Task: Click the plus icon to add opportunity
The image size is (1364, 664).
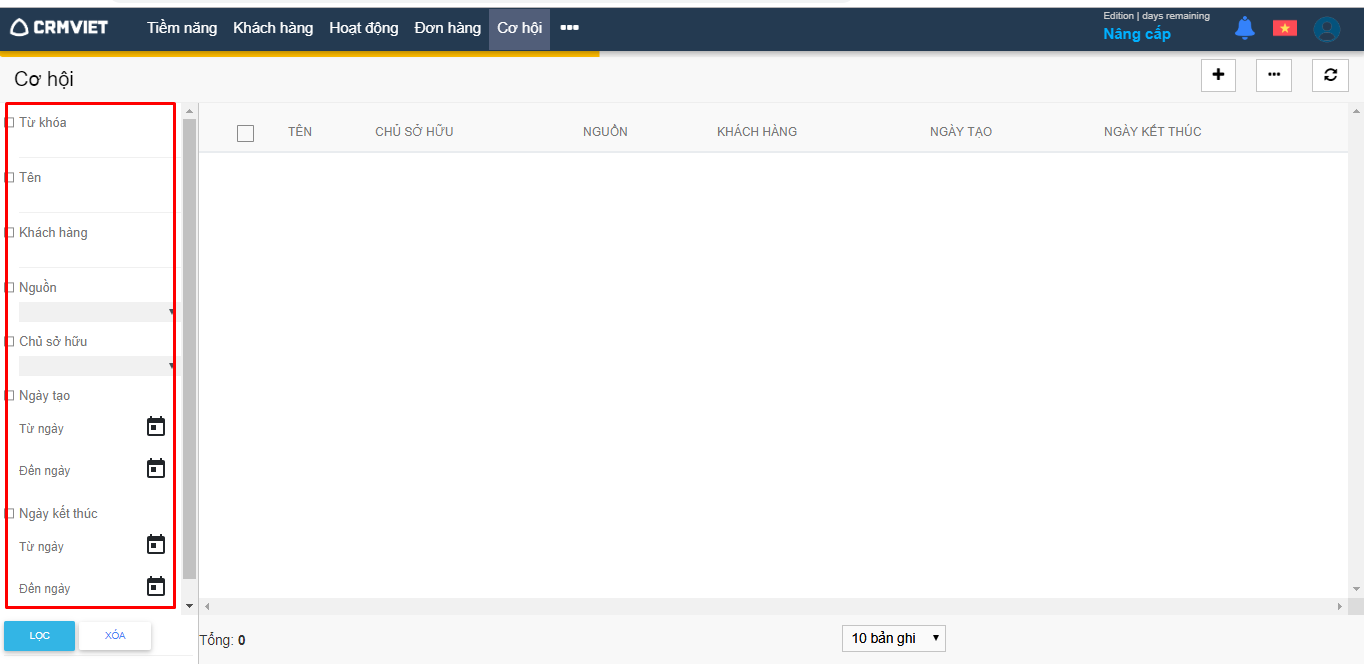Action: pos(1218,75)
